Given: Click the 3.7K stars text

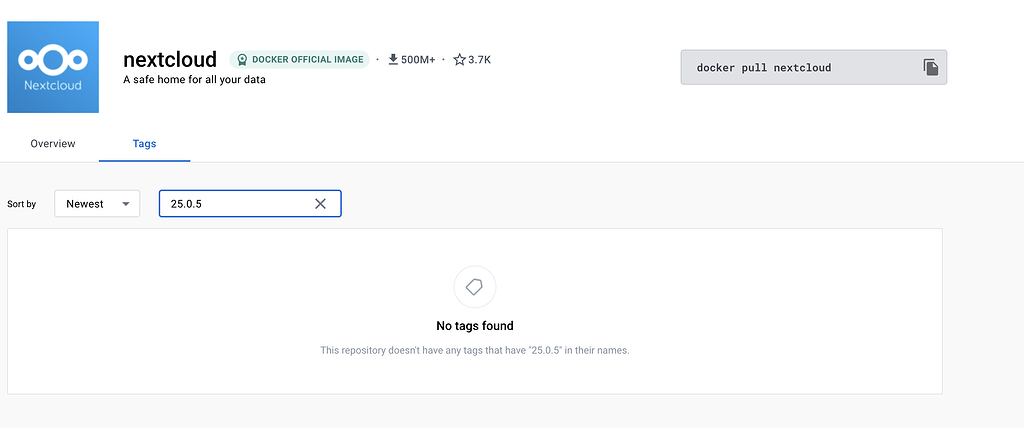Looking at the screenshot, I should pyautogui.click(x=479, y=59).
